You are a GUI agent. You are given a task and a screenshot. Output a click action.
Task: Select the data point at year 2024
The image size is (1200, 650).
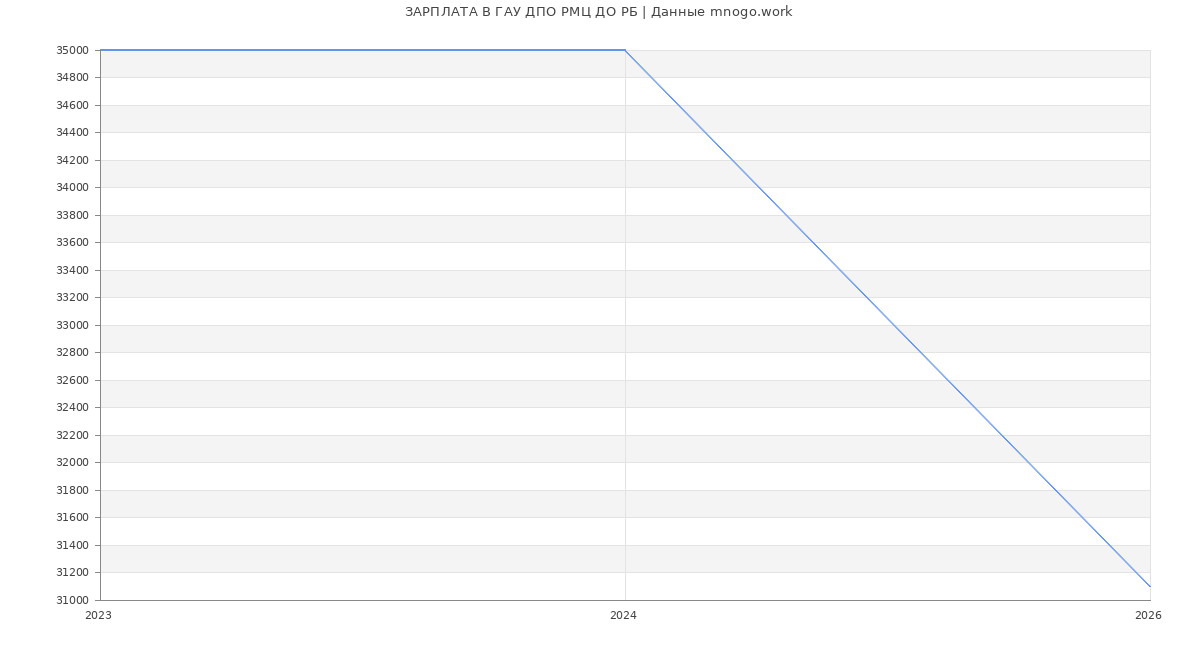625,50
